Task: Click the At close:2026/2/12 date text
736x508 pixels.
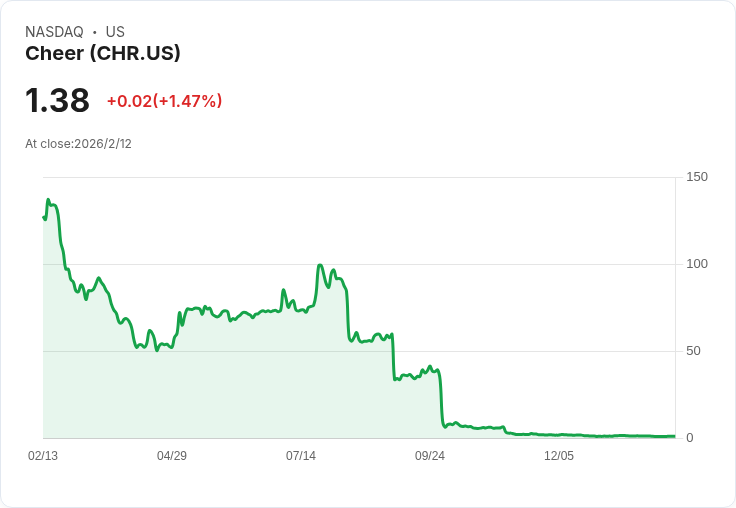Action: point(78,144)
